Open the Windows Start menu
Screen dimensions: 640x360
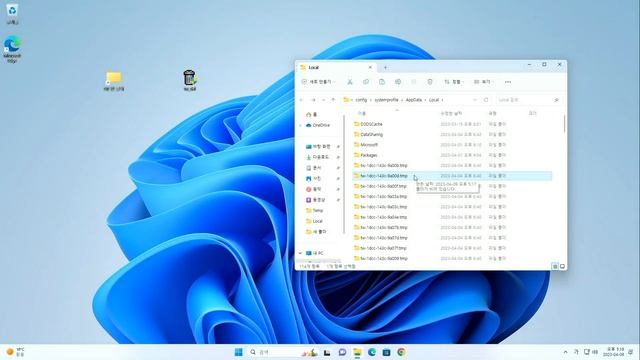point(239,352)
